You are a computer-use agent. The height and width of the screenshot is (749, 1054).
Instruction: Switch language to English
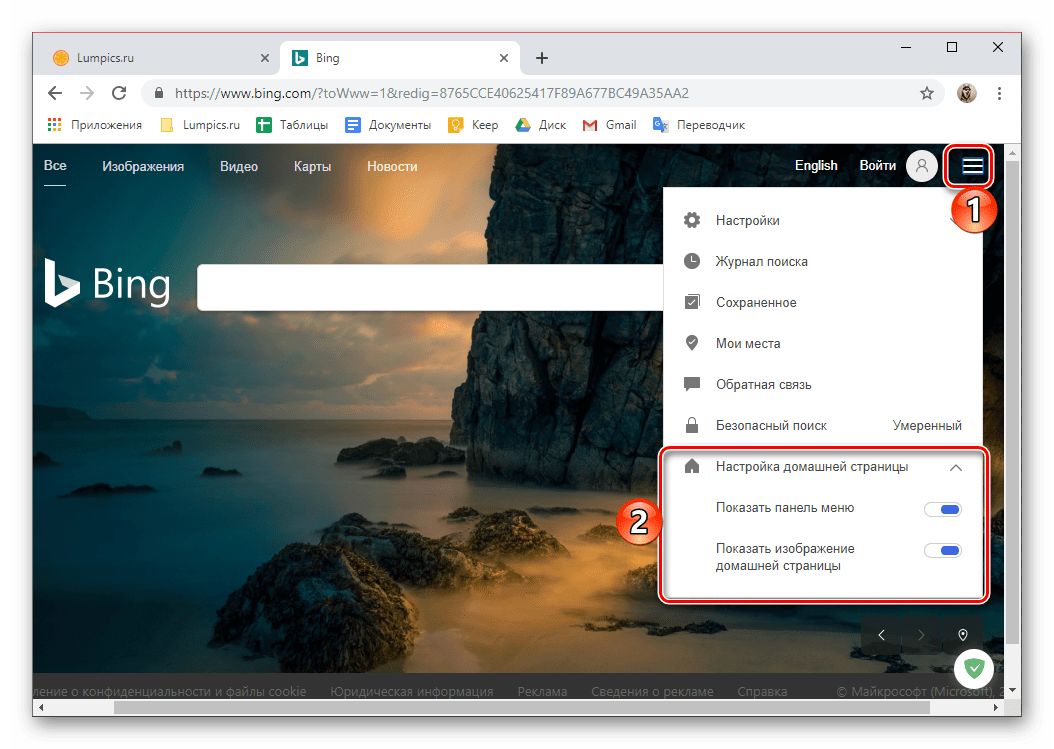[816, 165]
